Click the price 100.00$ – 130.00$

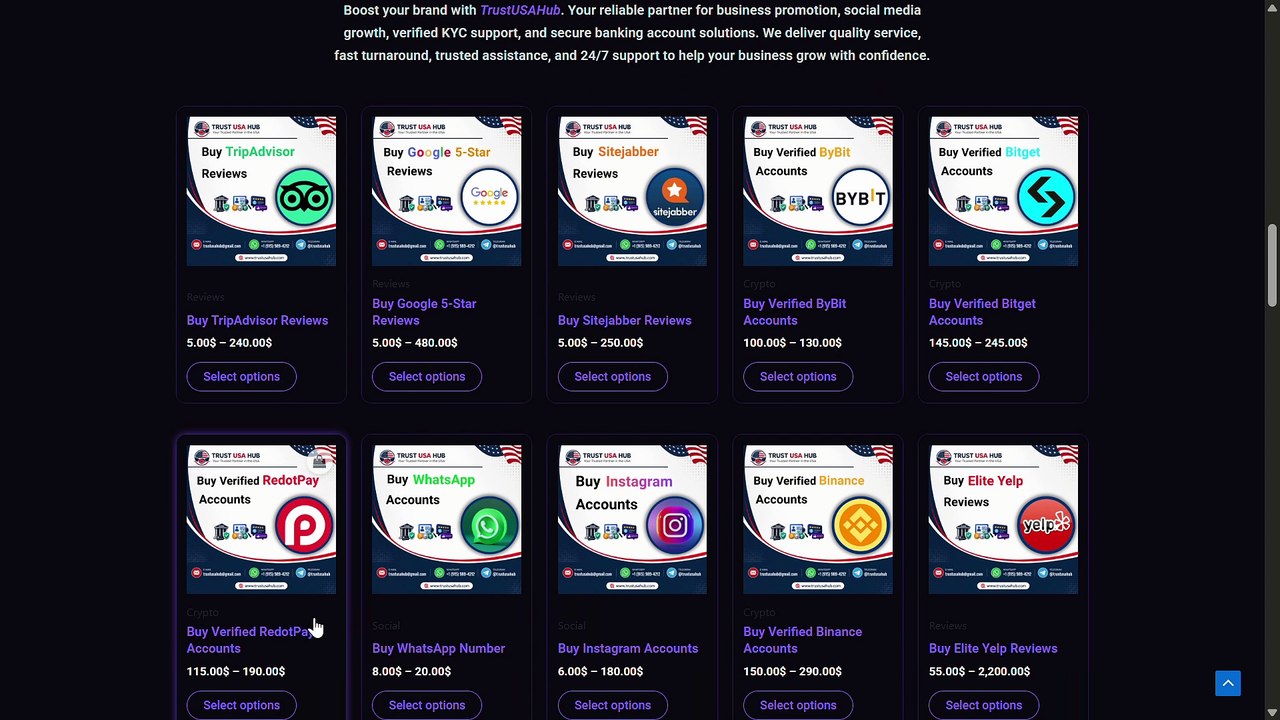pyautogui.click(x=793, y=342)
